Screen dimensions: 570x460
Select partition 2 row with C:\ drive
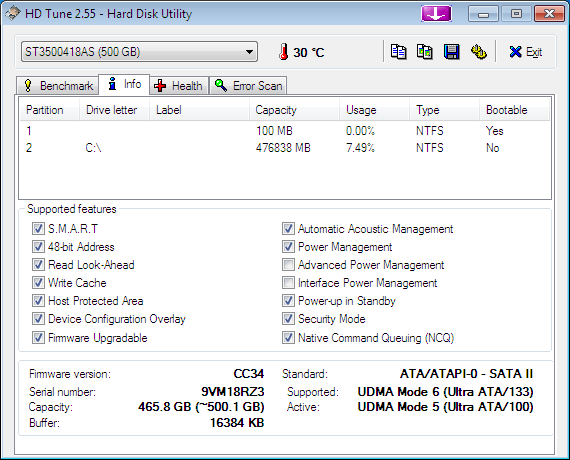284,148
